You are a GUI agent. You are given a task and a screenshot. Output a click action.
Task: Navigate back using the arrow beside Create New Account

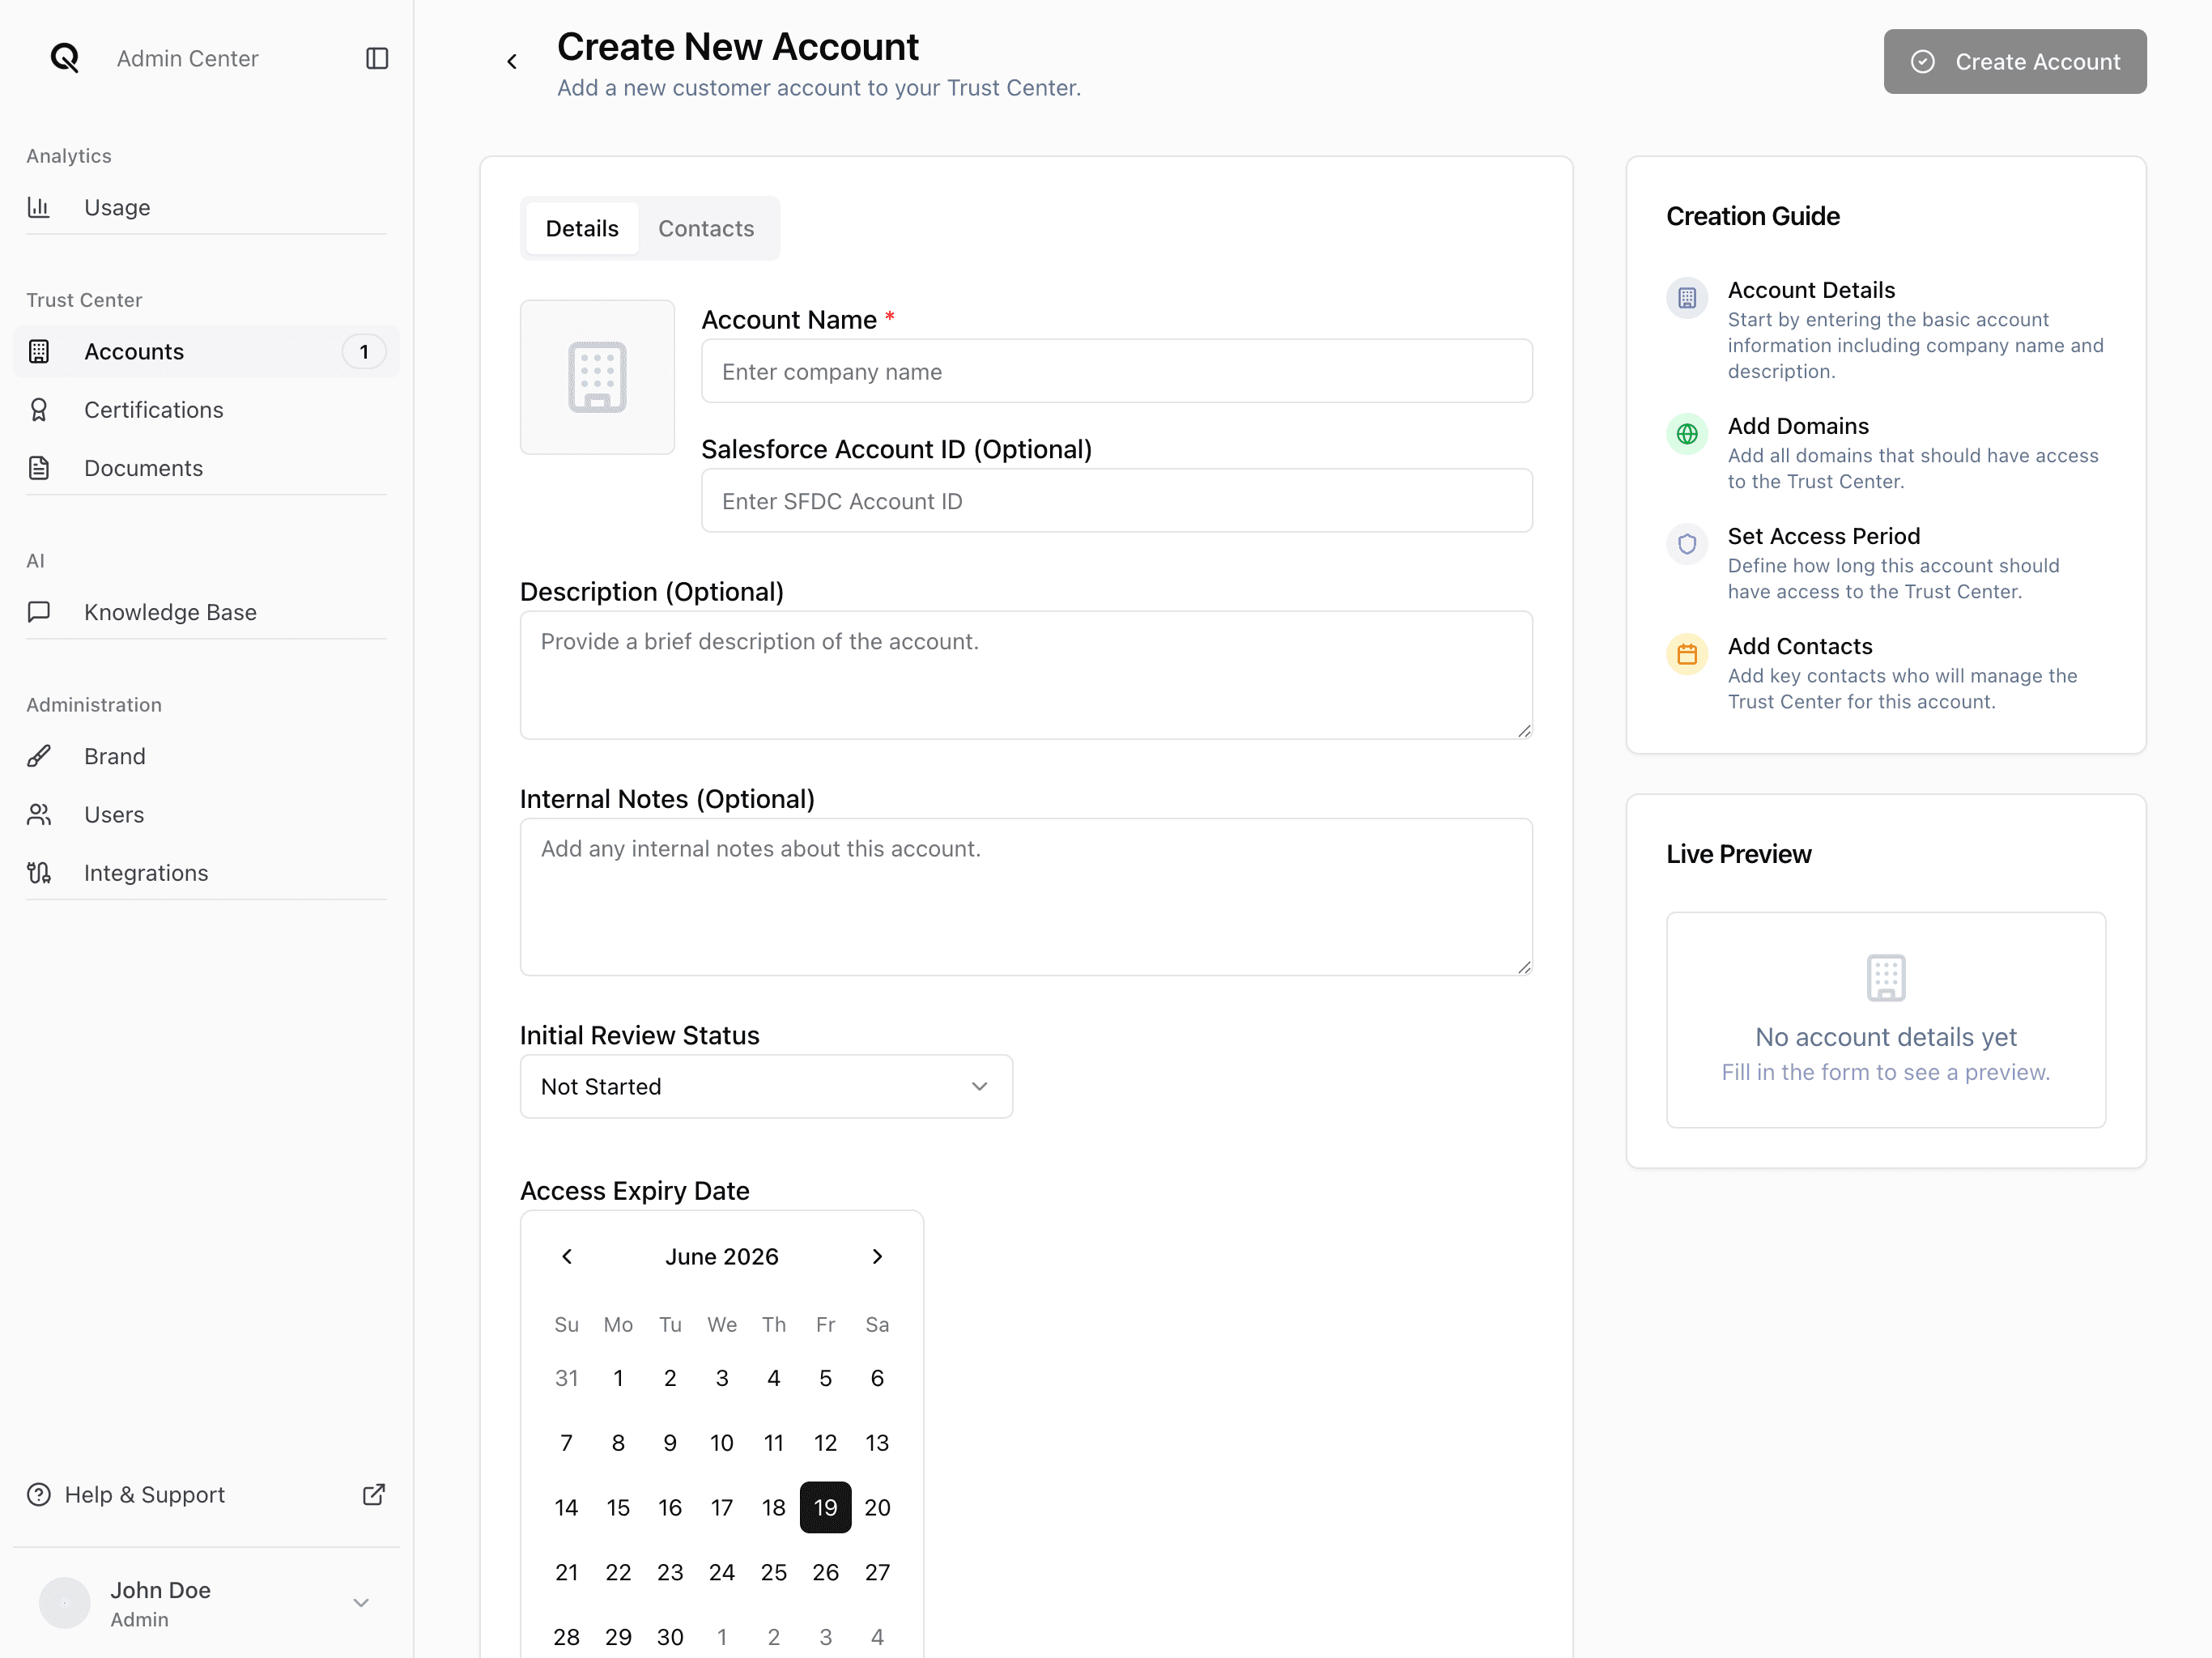(512, 61)
